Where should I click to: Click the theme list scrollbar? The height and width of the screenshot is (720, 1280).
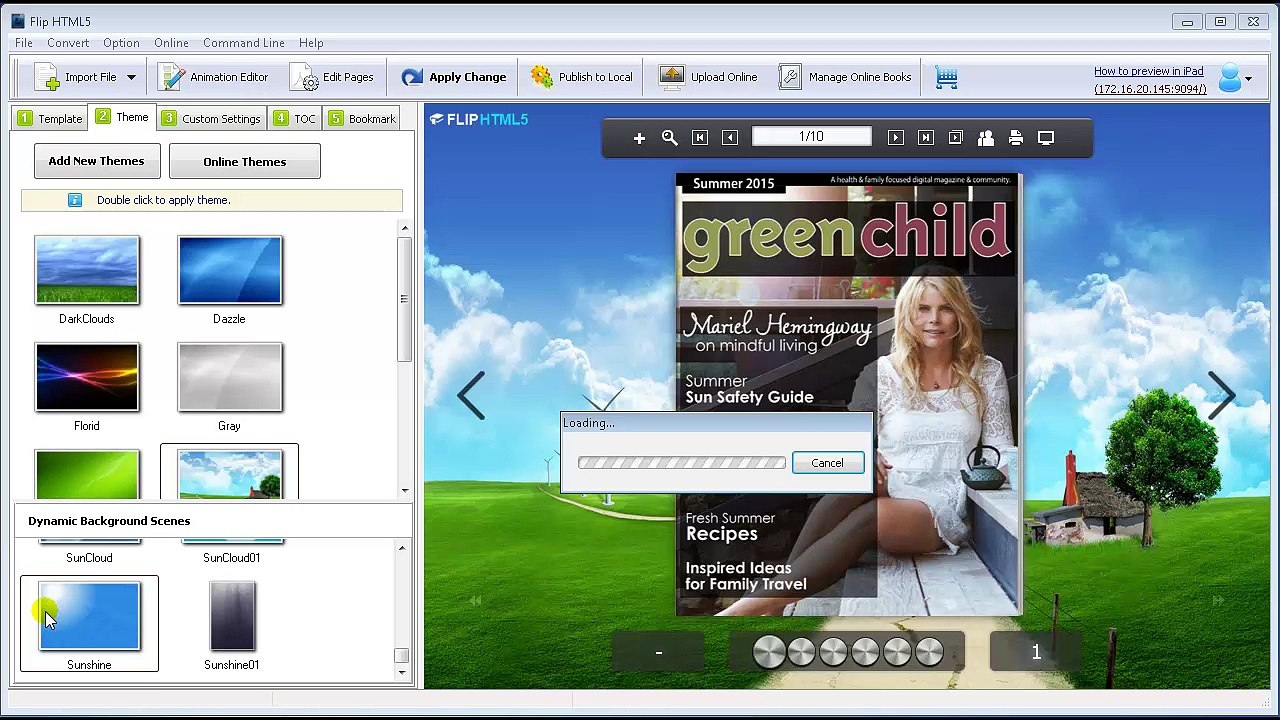point(404,300)
